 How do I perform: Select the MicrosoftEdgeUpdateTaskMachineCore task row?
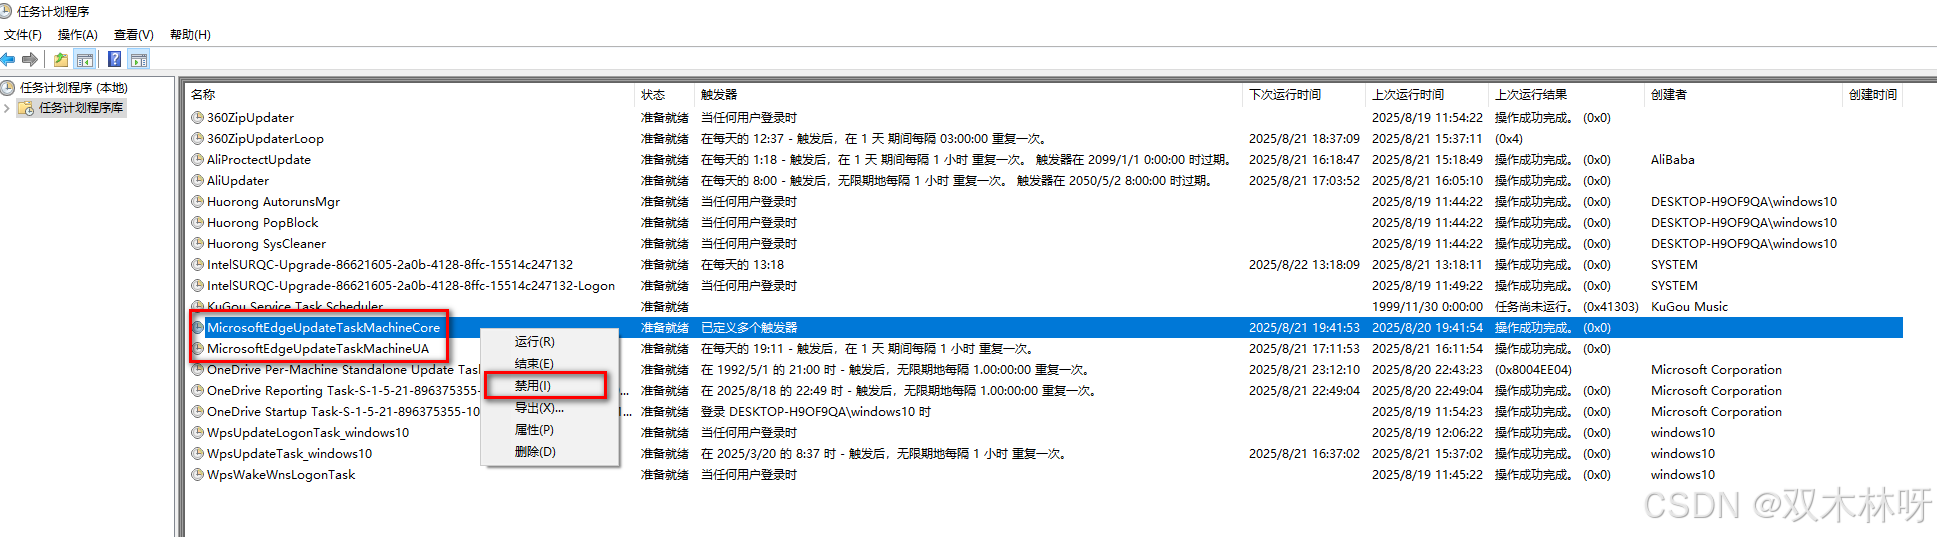coord(1046,327)
